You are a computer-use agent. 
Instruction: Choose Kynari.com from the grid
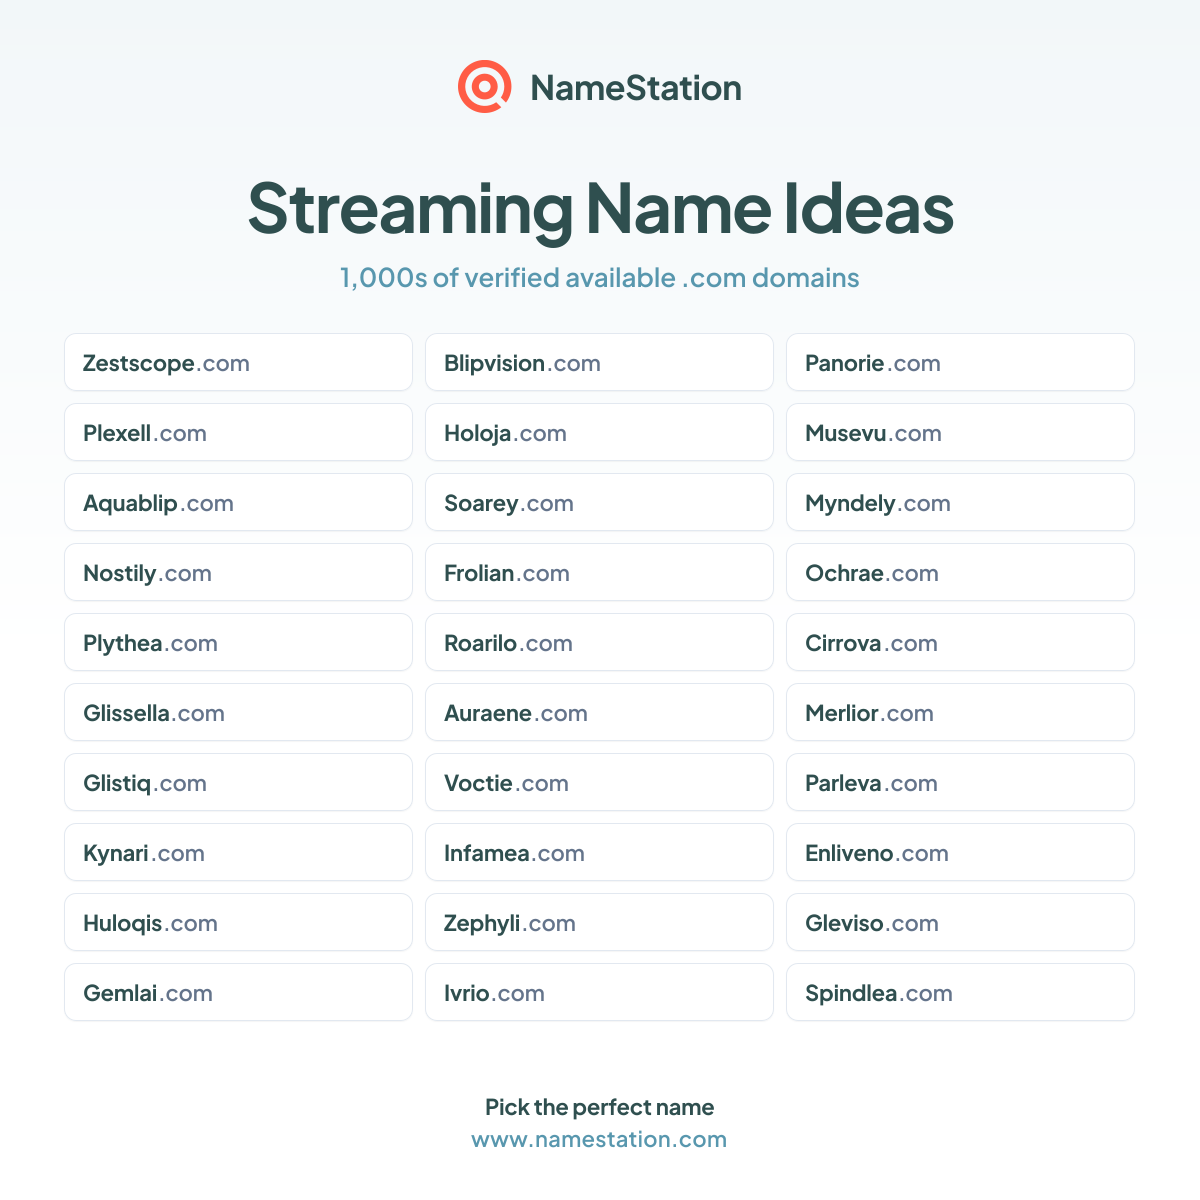pyautogui.click(x=238, y=852)
